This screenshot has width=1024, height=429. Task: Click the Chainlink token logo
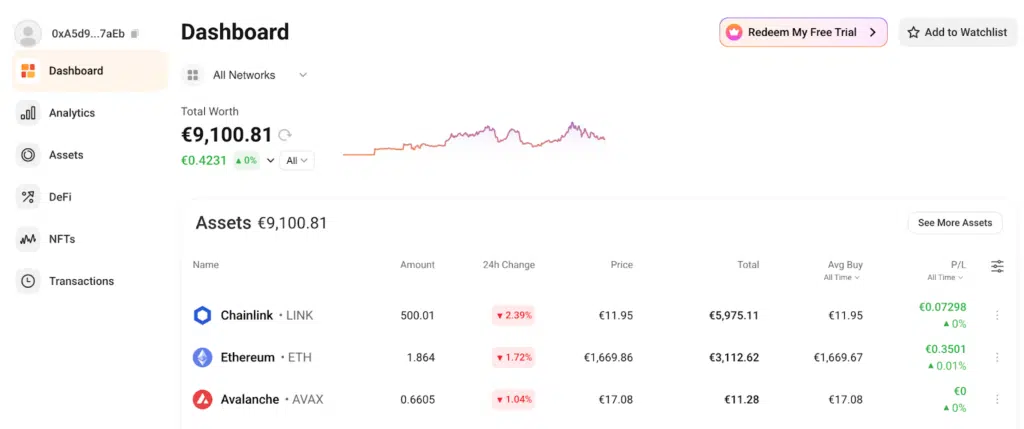[x=203, y=316]
